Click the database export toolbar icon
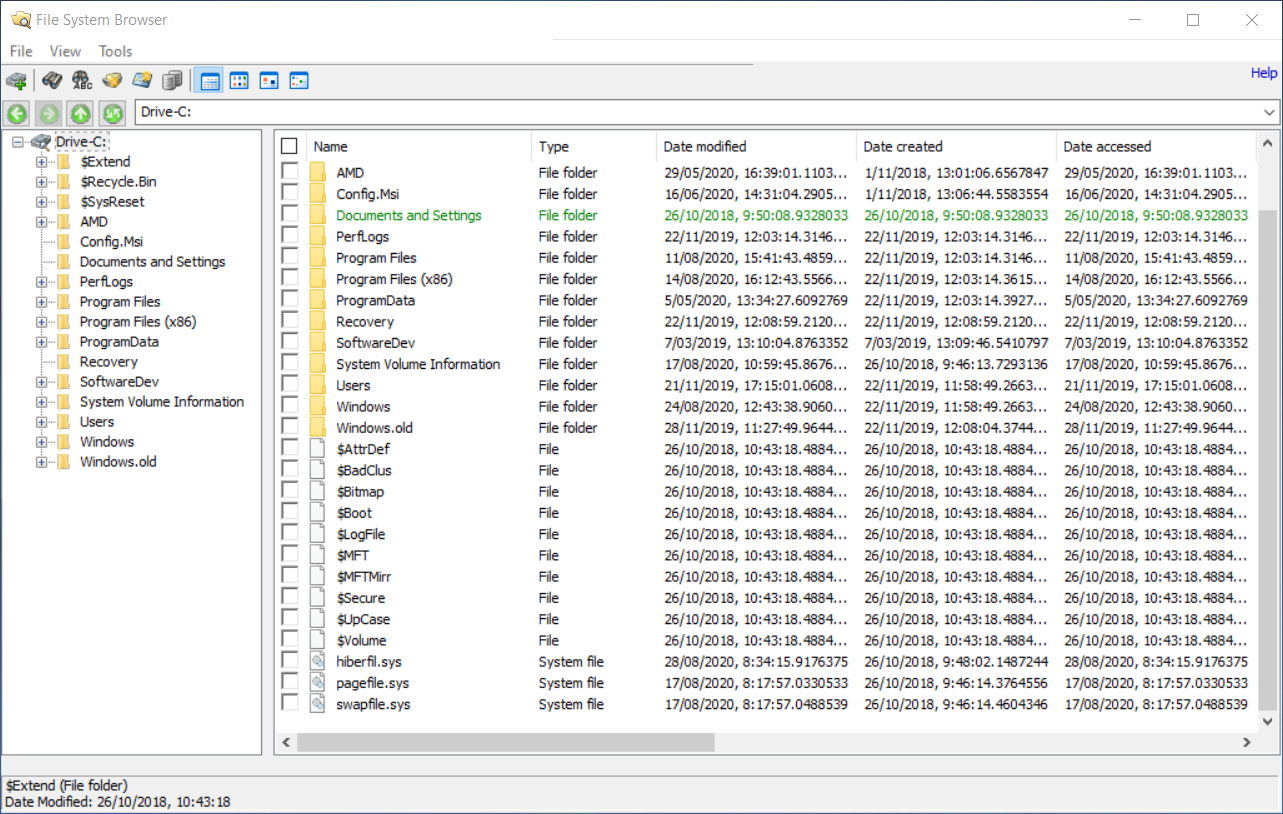The image size is (1283, 814). coord(172,80)
